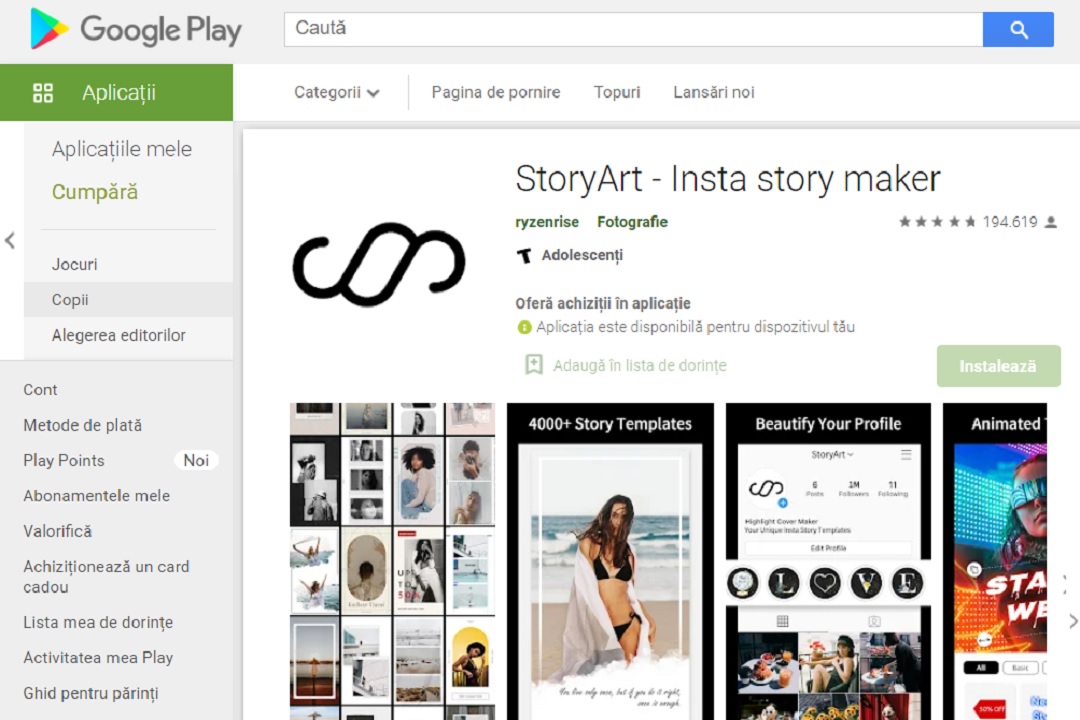Open Cont settings link
This screenshot has height=720, width=1080.
40,390
